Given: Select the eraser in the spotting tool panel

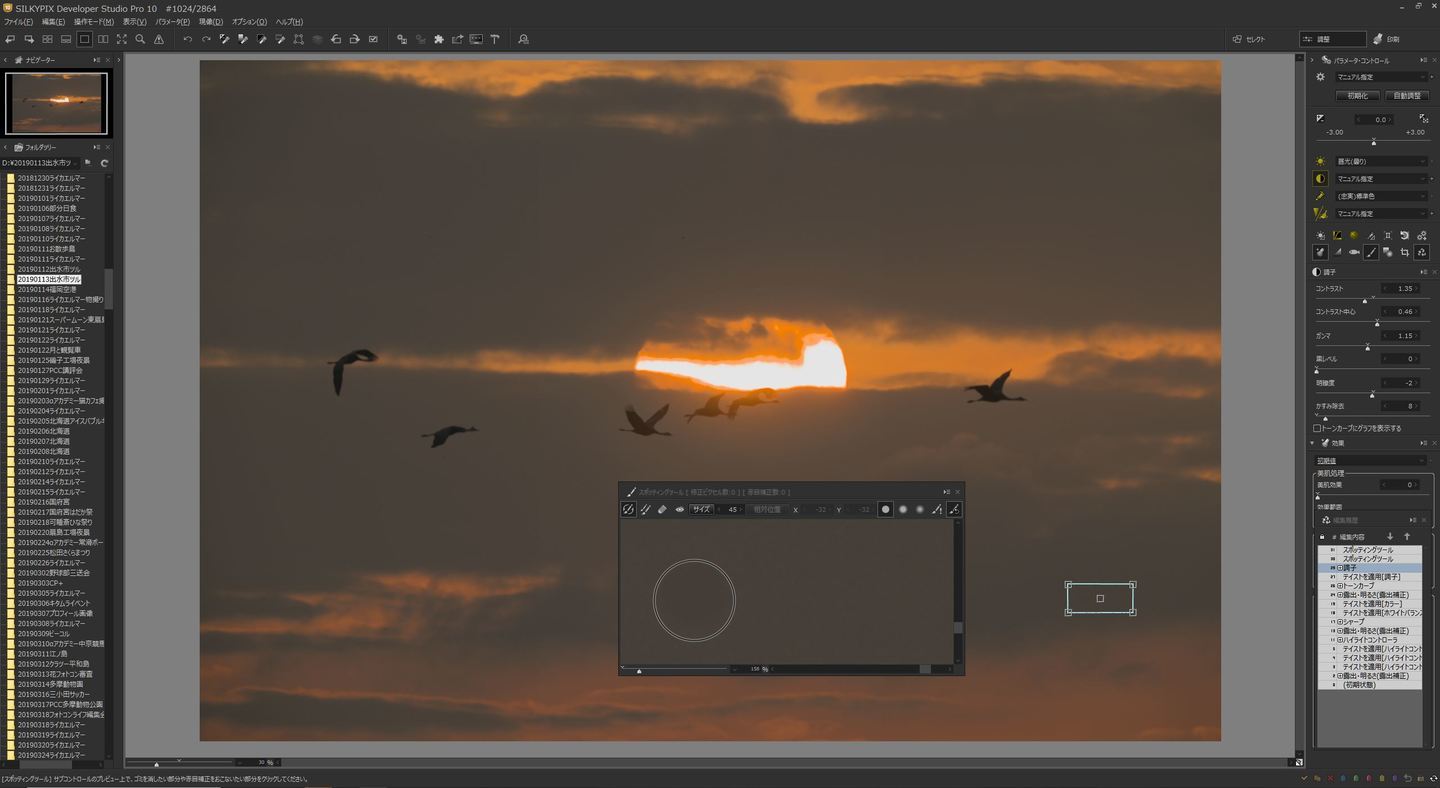Looking at the screenshot, I should [662, 509].
